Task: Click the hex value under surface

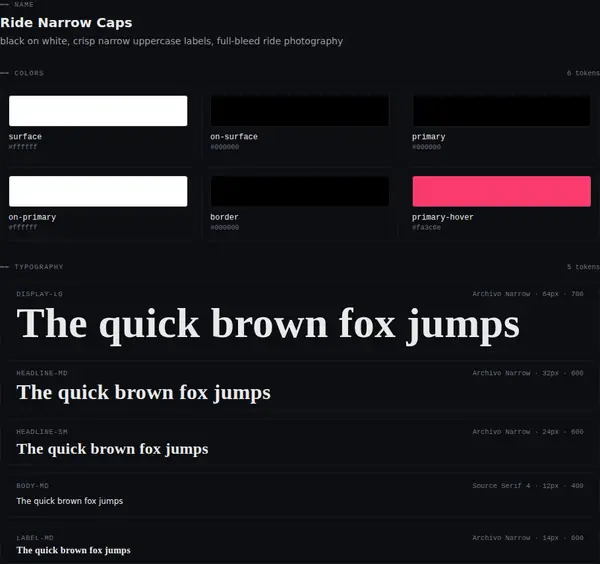Action: [x=23, y=147]
